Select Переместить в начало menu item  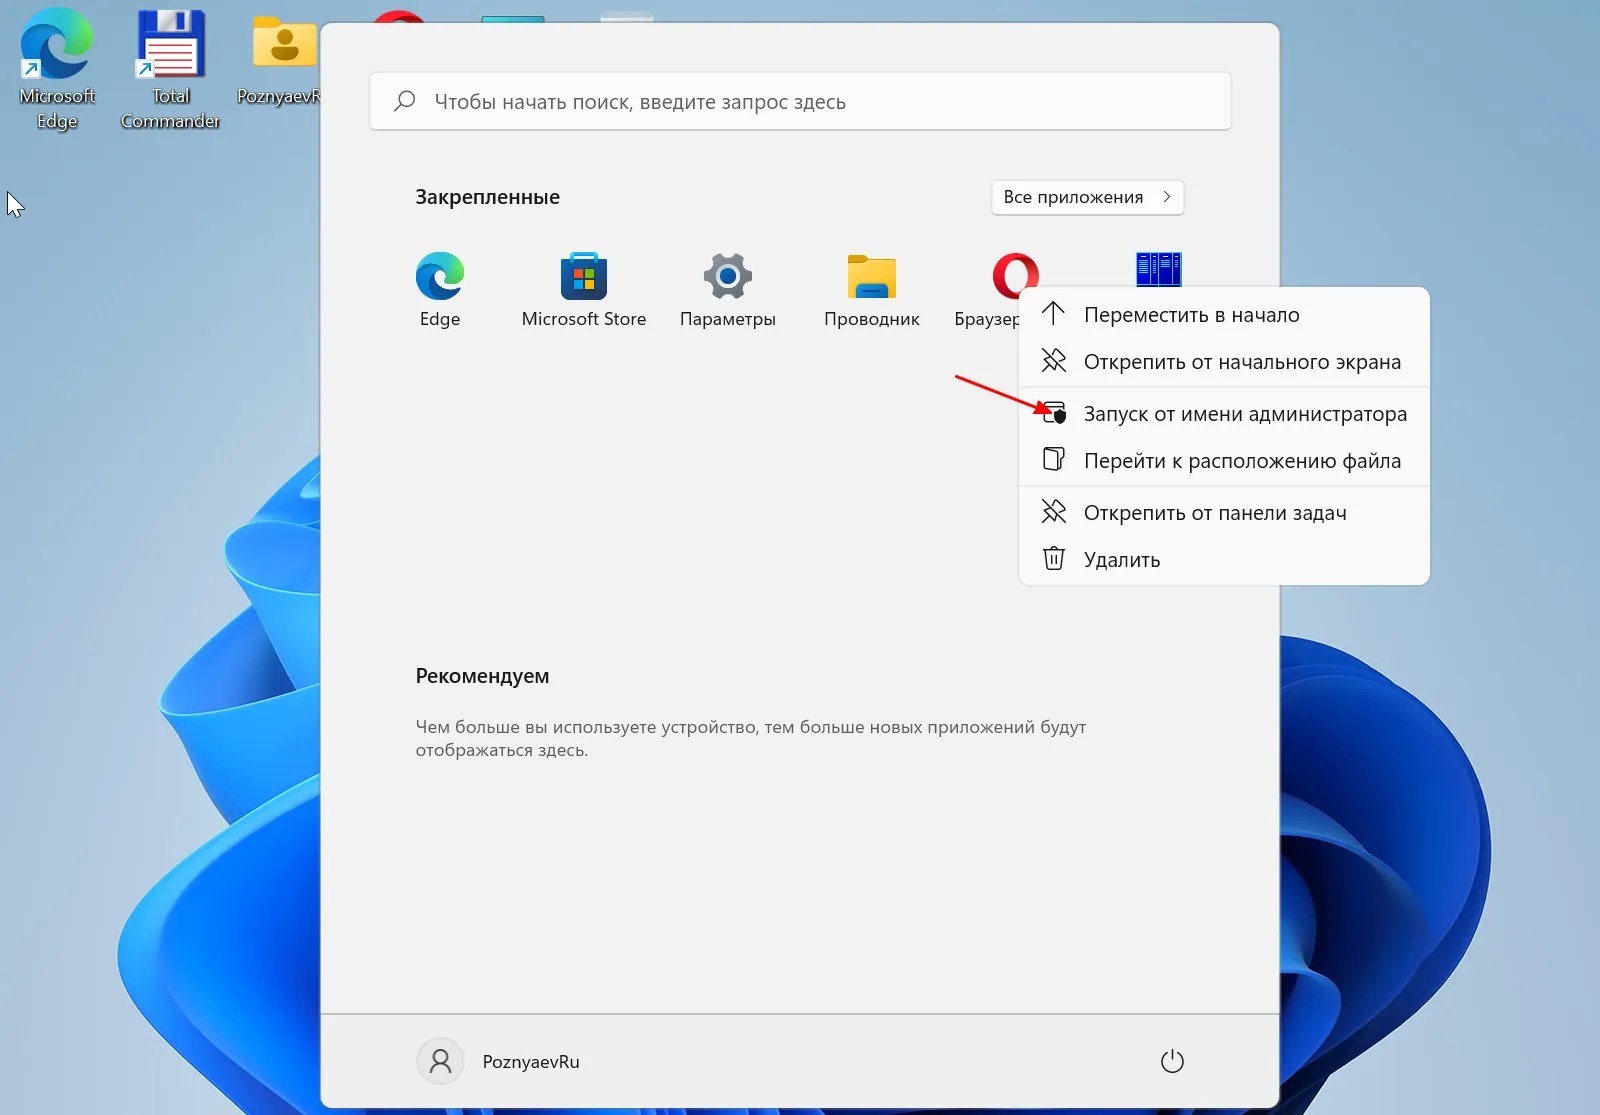point(1191,315)
